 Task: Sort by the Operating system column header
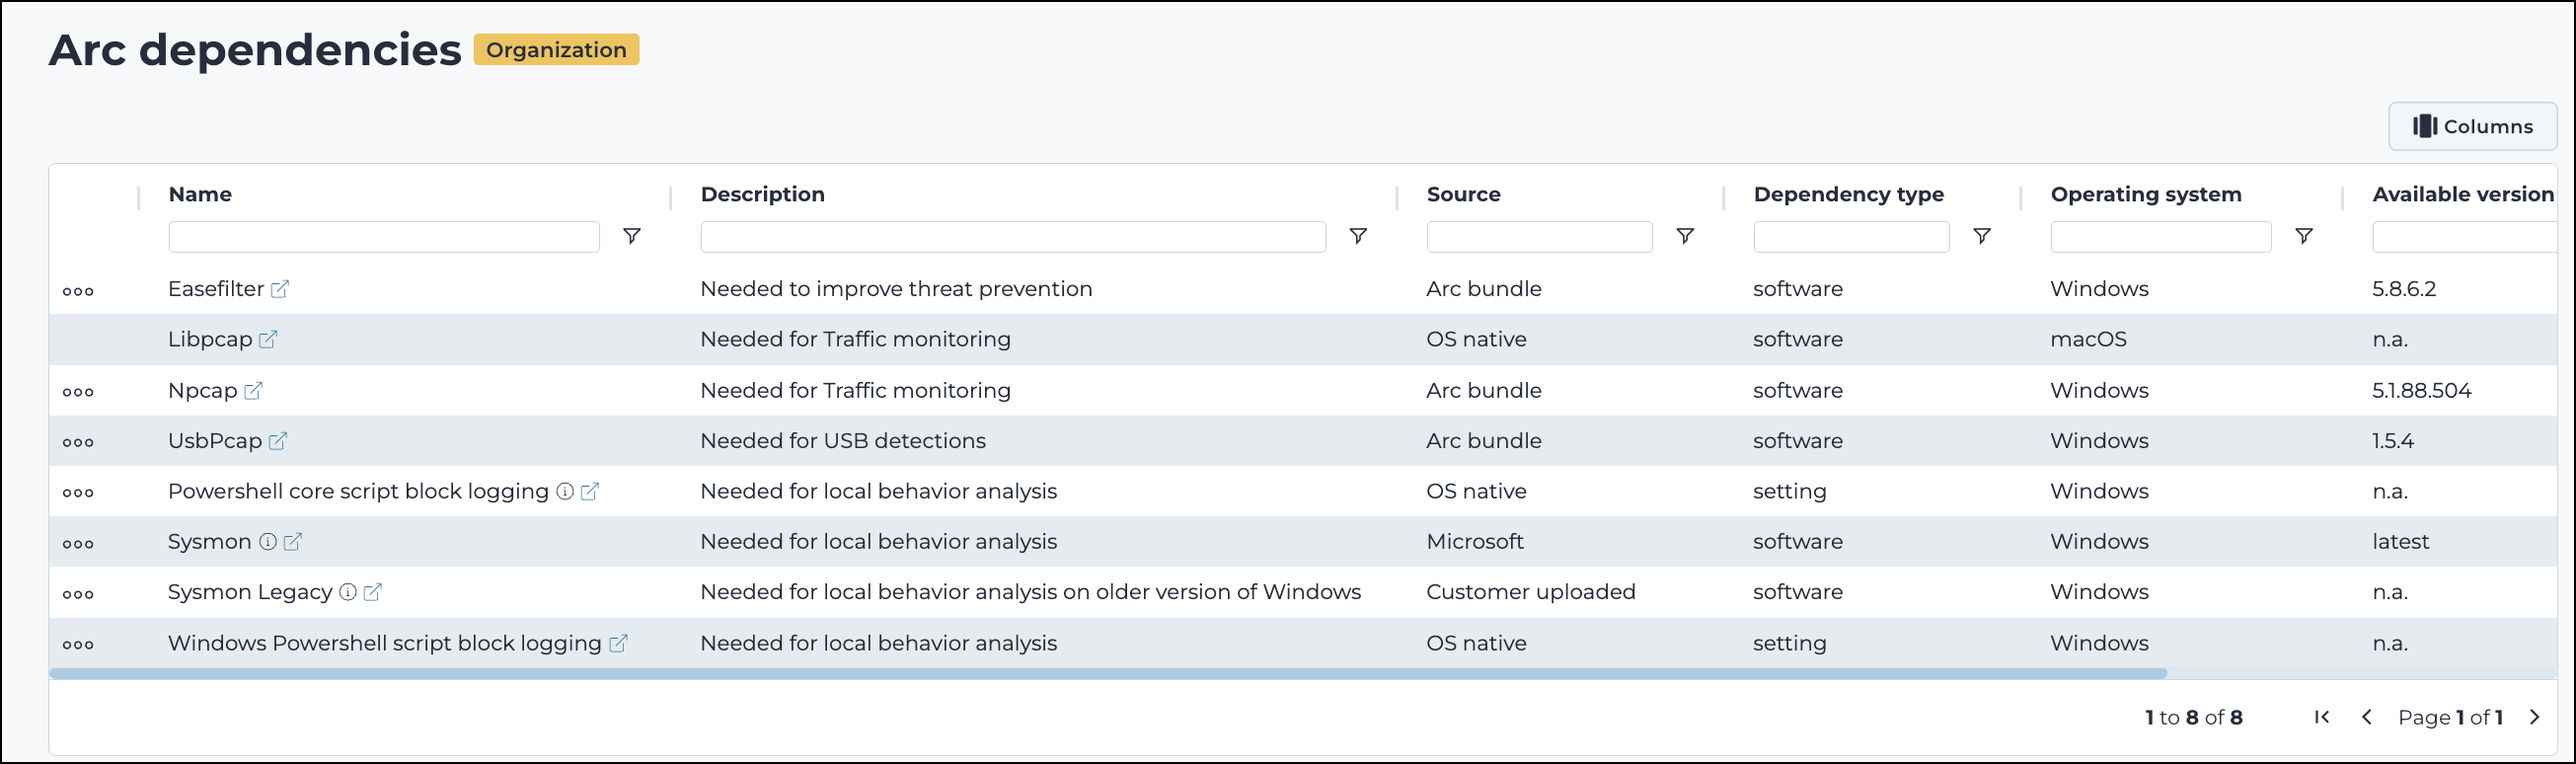point(2146,194)
